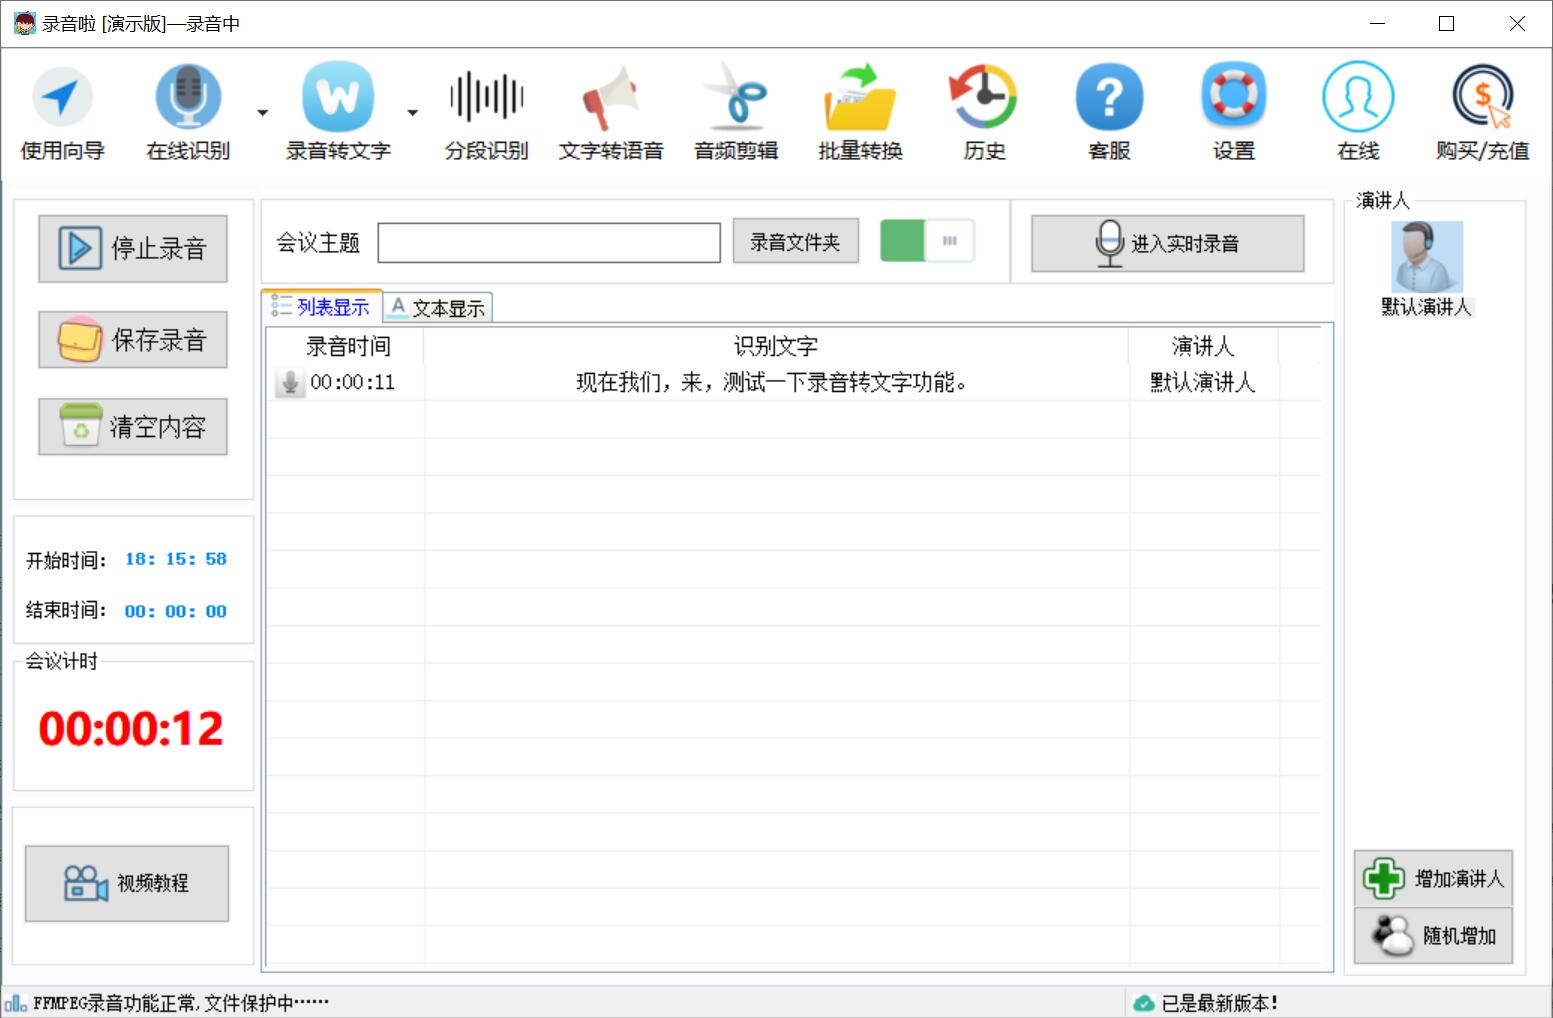The height and width of the screenshot is (1018, 1553).
Task: Maximize the 录音啦 window
Action: point(1446,24)
